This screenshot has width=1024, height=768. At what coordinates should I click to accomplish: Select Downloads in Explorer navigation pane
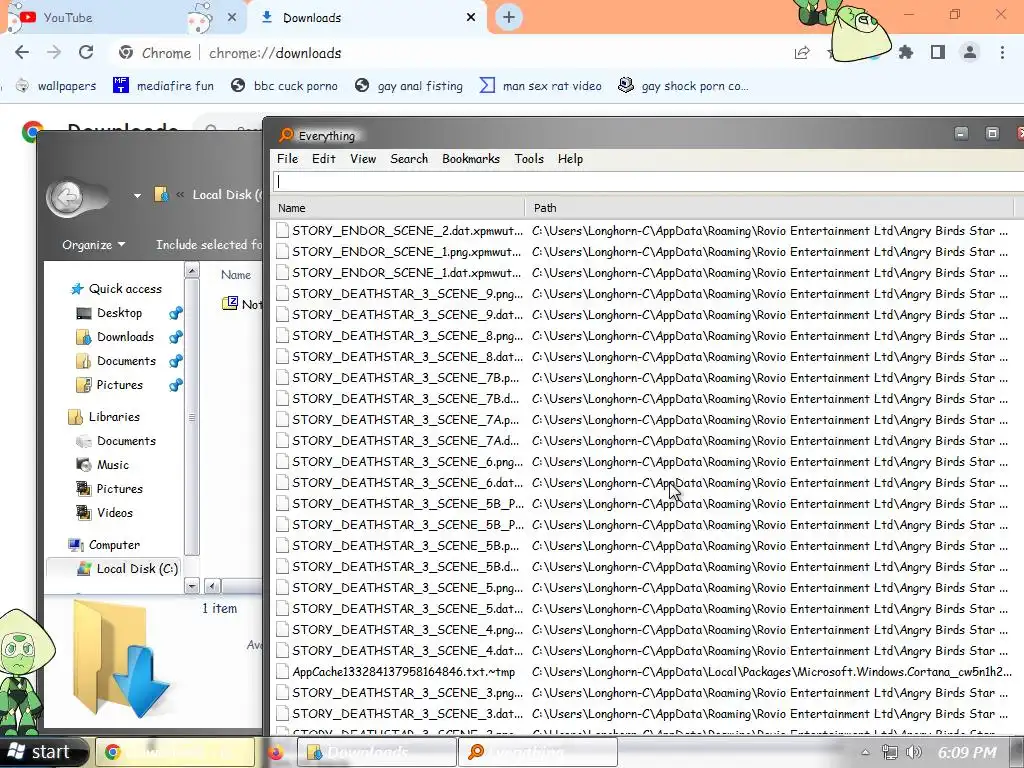coord(116,337)
